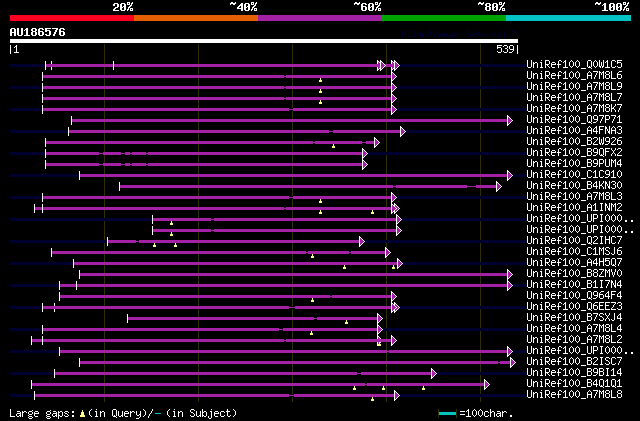
Task: Click the arrowhead ending the B4KN30 alignment
Action: pyautogui.click(x=499, y=186)
